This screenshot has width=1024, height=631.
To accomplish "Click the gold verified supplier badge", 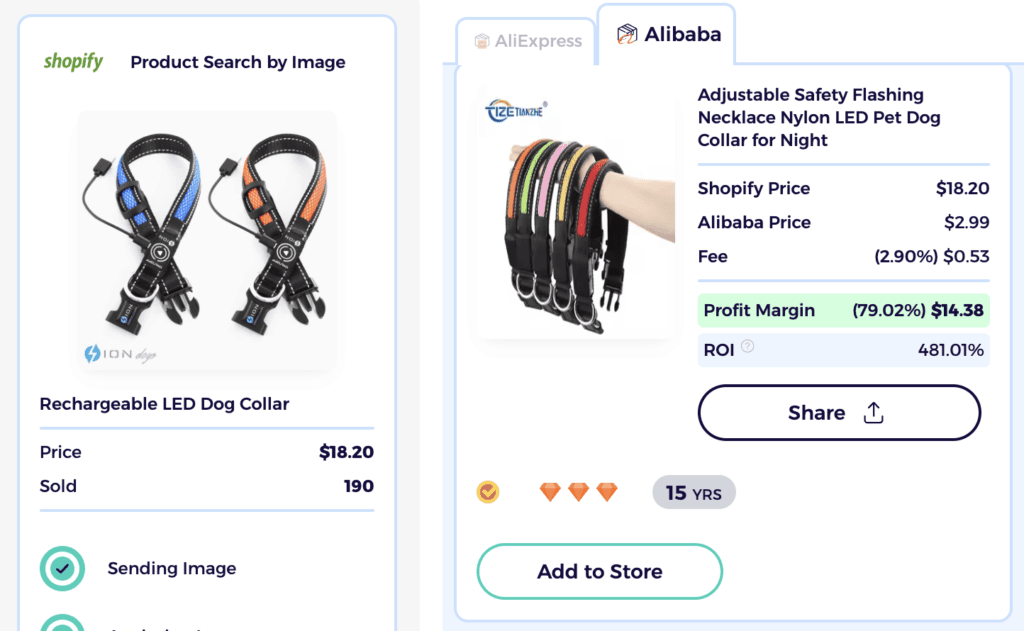I will click(x=488, y=492).
